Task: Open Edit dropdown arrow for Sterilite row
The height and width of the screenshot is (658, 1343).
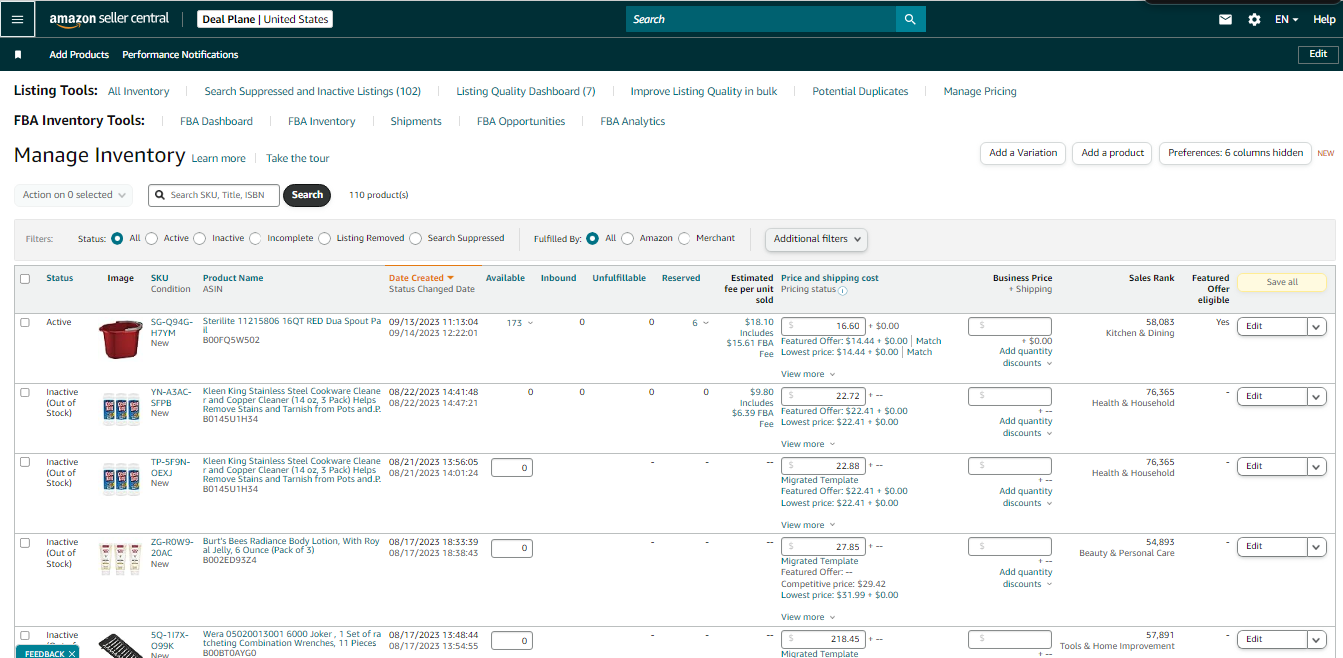Action: [1317, 326]
